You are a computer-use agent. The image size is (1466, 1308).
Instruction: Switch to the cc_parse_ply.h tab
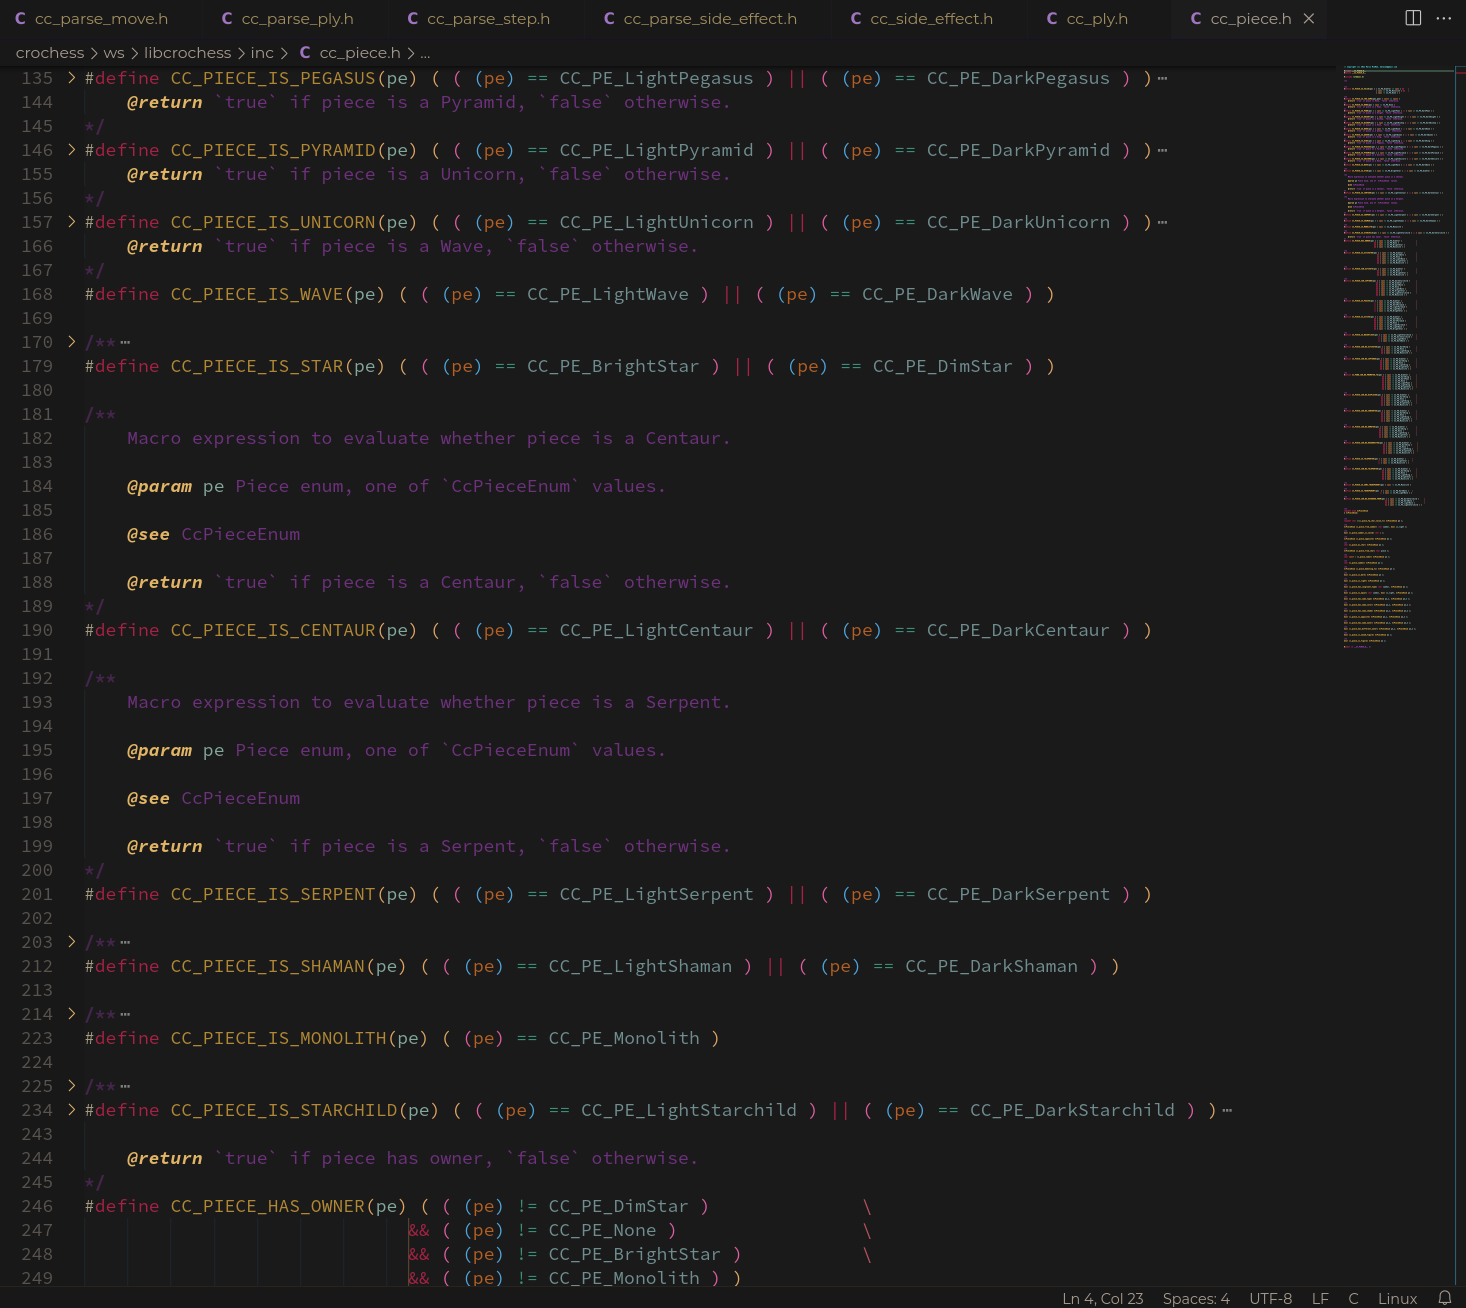coord(287,19)
